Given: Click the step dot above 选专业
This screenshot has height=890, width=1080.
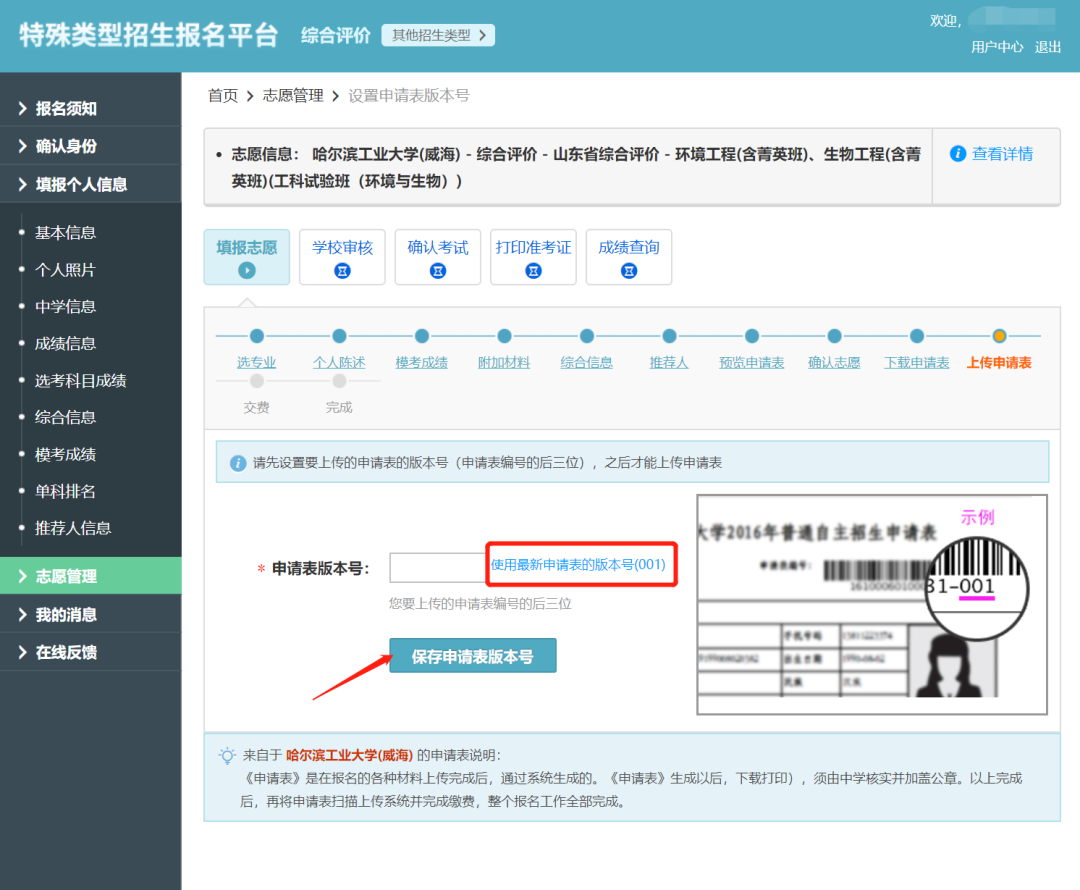Looking at the screenshot, I should click(x=257, y=336).
